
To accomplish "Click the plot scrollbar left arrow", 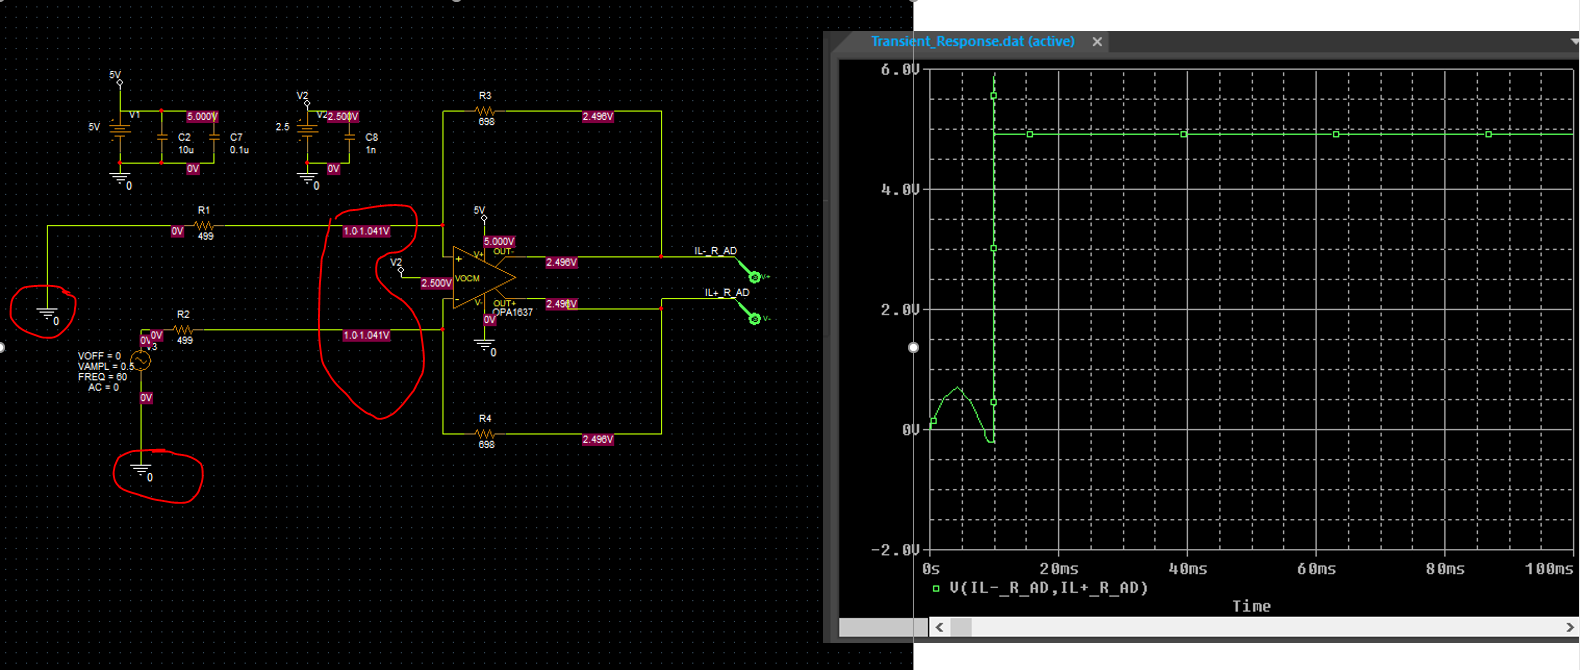I will click(939, 627).
